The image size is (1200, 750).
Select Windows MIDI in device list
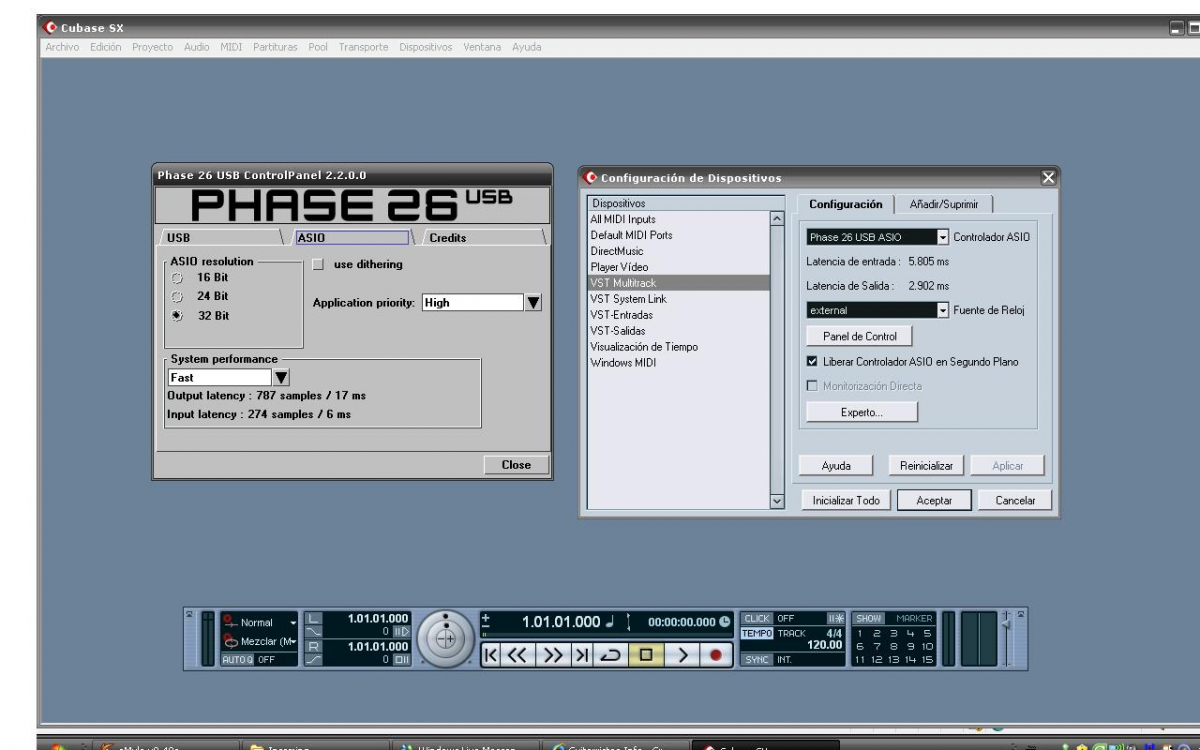[x=623, y=363]
